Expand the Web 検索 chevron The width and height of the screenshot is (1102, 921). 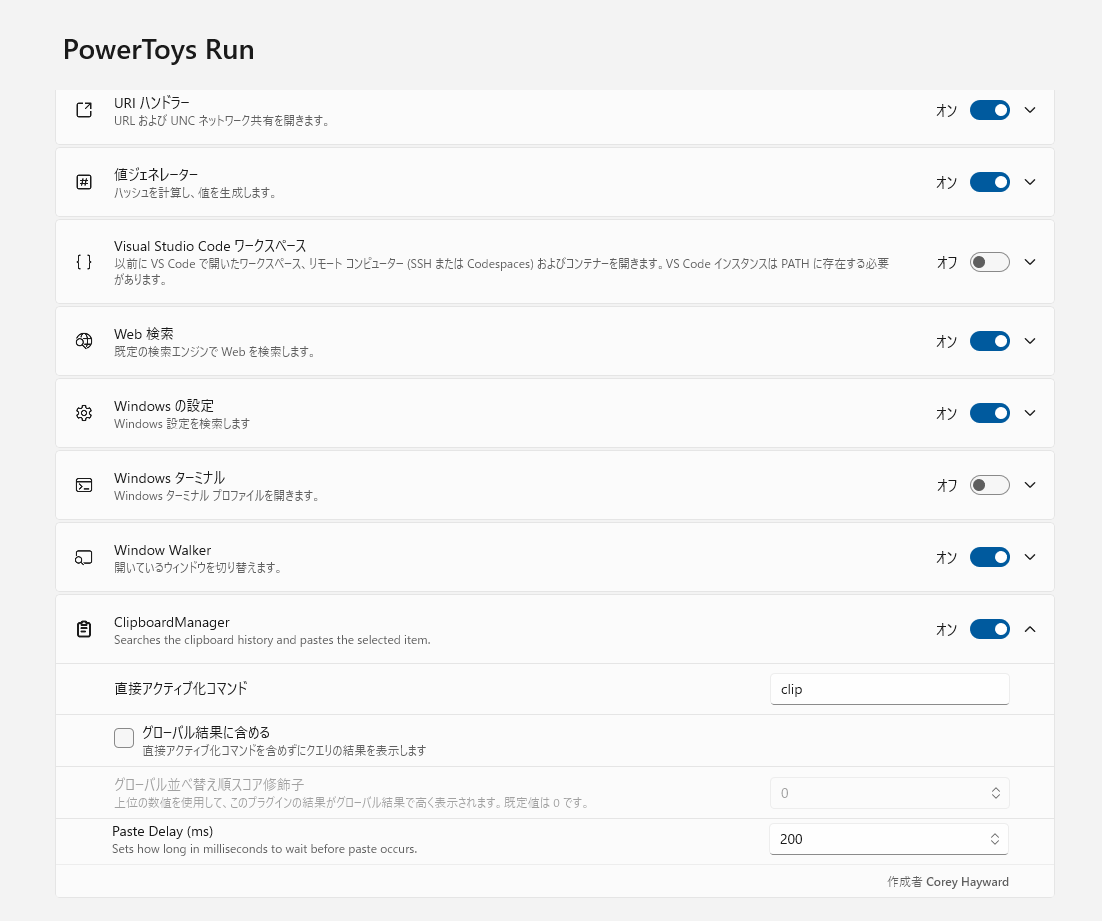(1030, 341)
